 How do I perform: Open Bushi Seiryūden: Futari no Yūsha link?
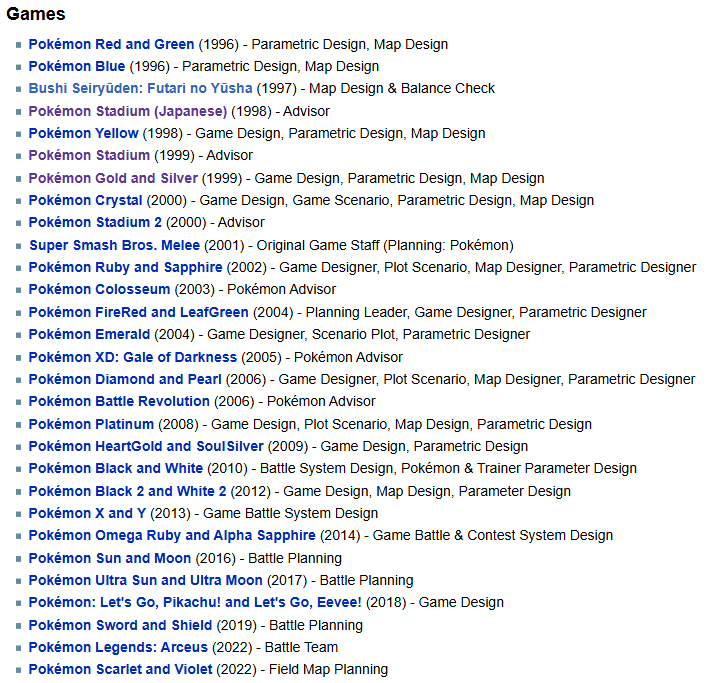click(141, 88)
